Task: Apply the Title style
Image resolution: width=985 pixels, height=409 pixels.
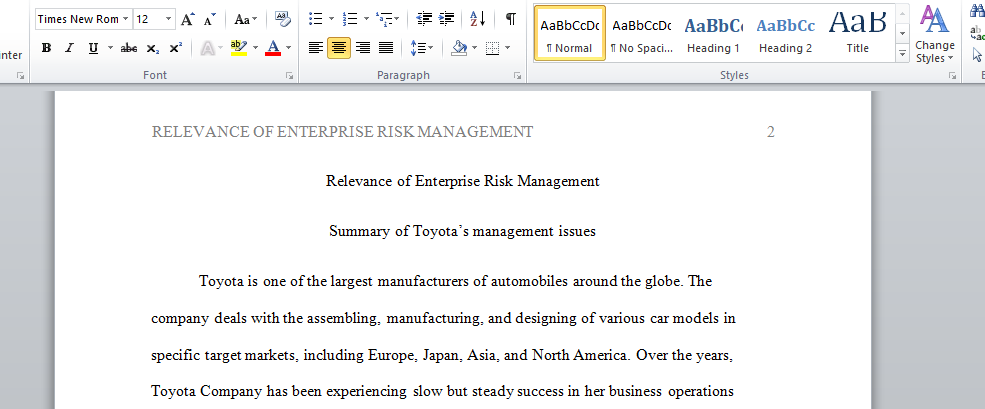Action: pos(857,33)
